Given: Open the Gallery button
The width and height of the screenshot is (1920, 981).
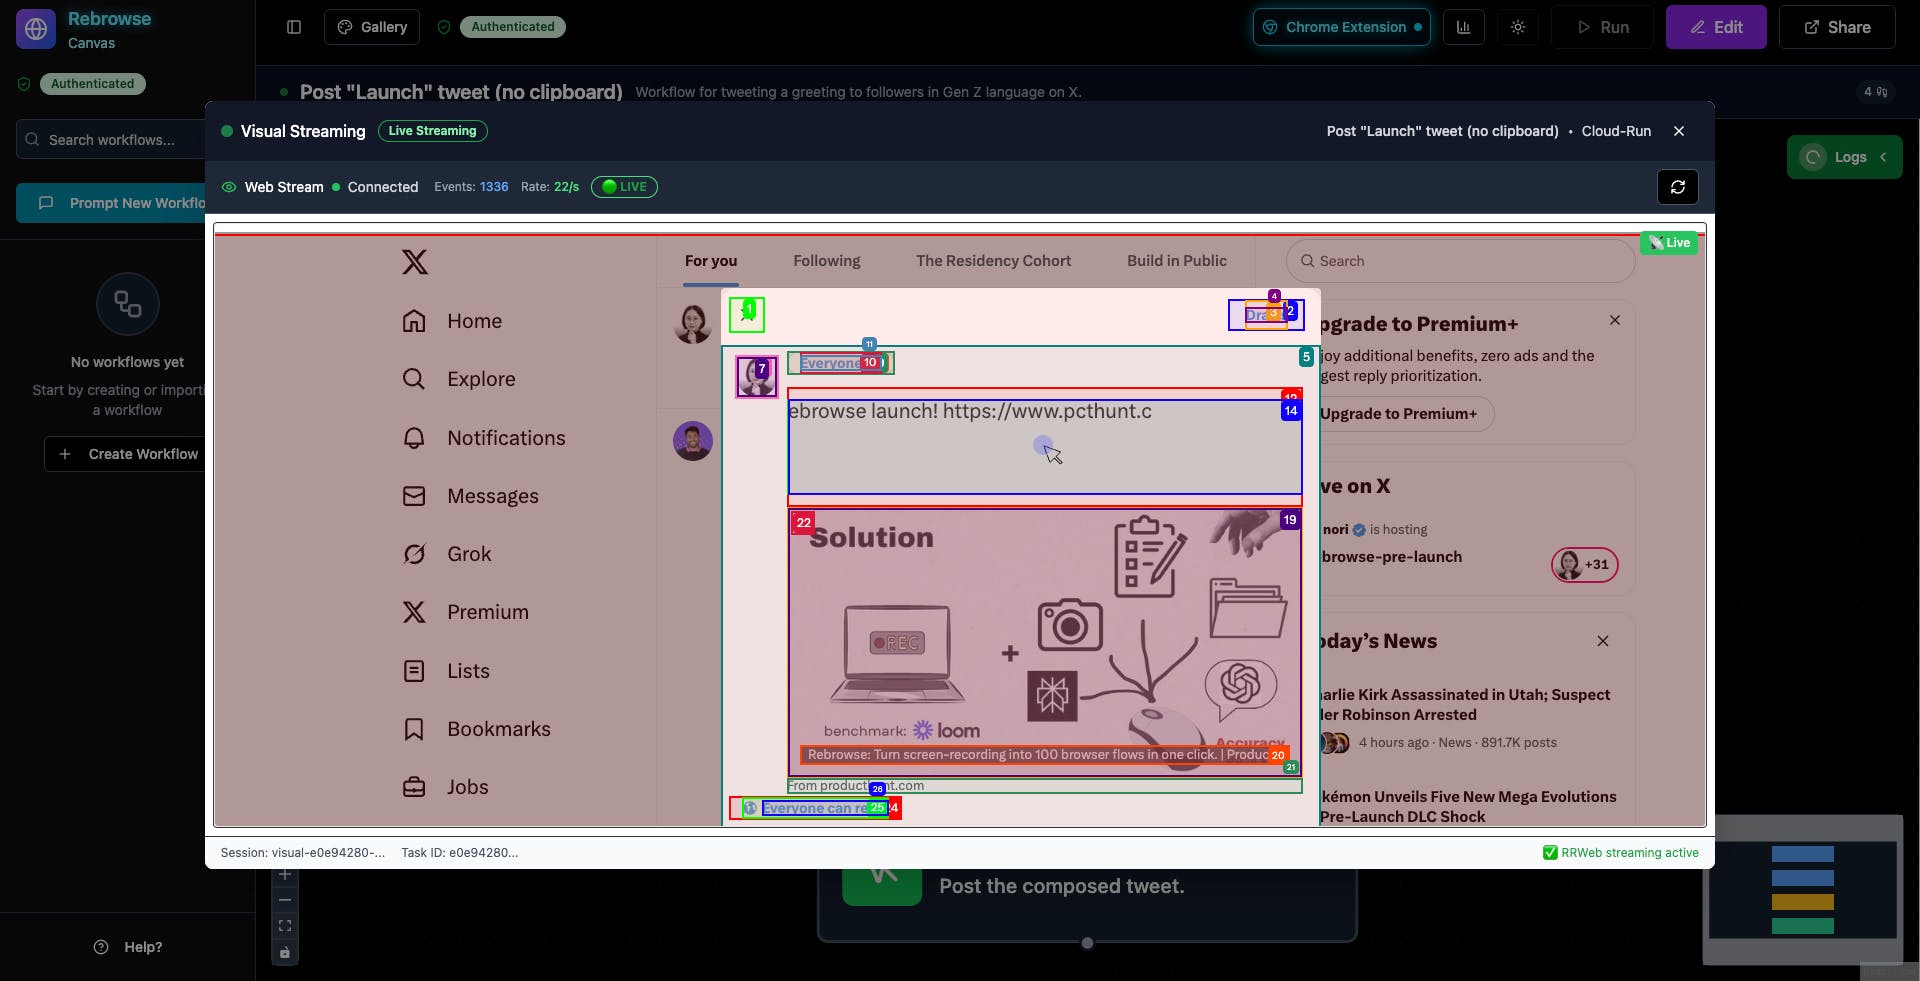Looking at the screenshot, I should point(372,27).
